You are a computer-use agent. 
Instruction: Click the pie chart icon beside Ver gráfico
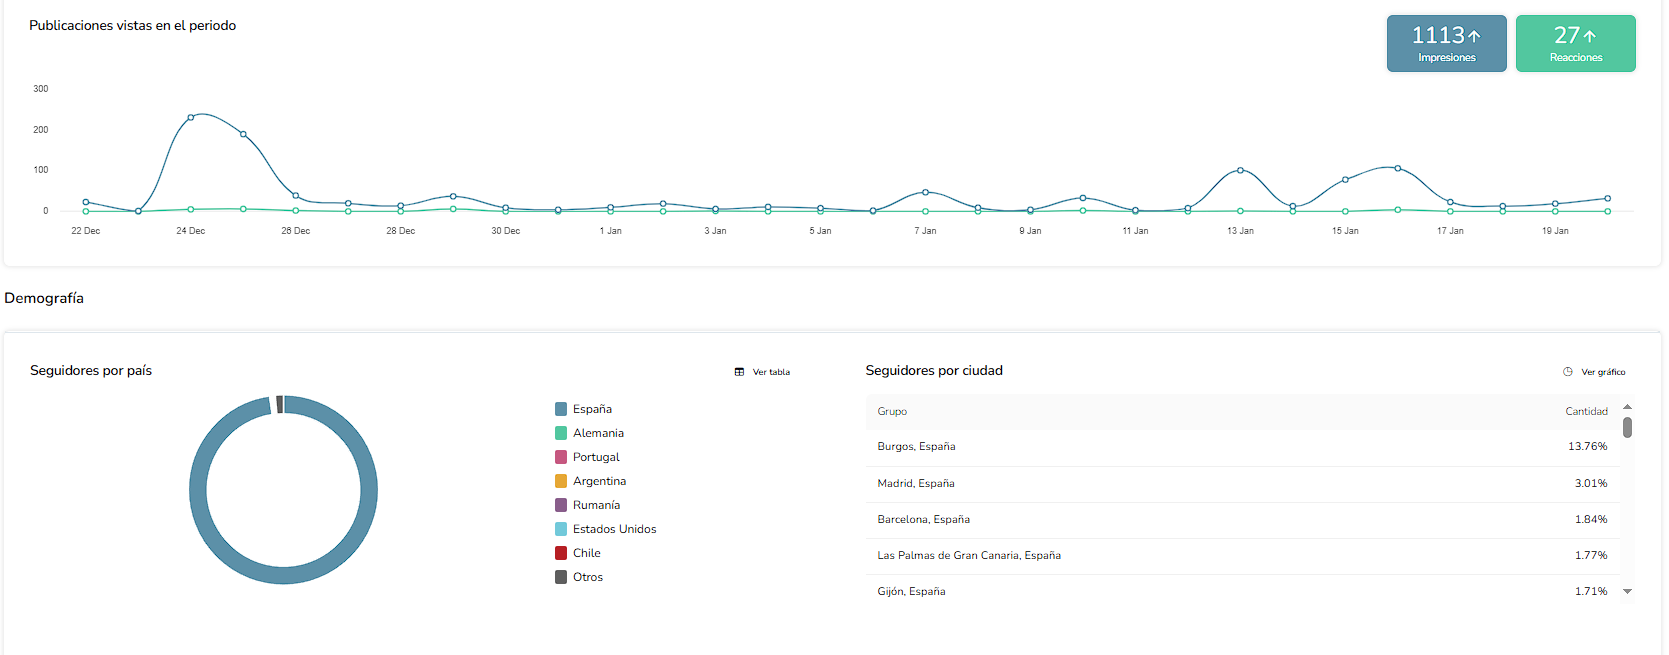pos(1568,372)
